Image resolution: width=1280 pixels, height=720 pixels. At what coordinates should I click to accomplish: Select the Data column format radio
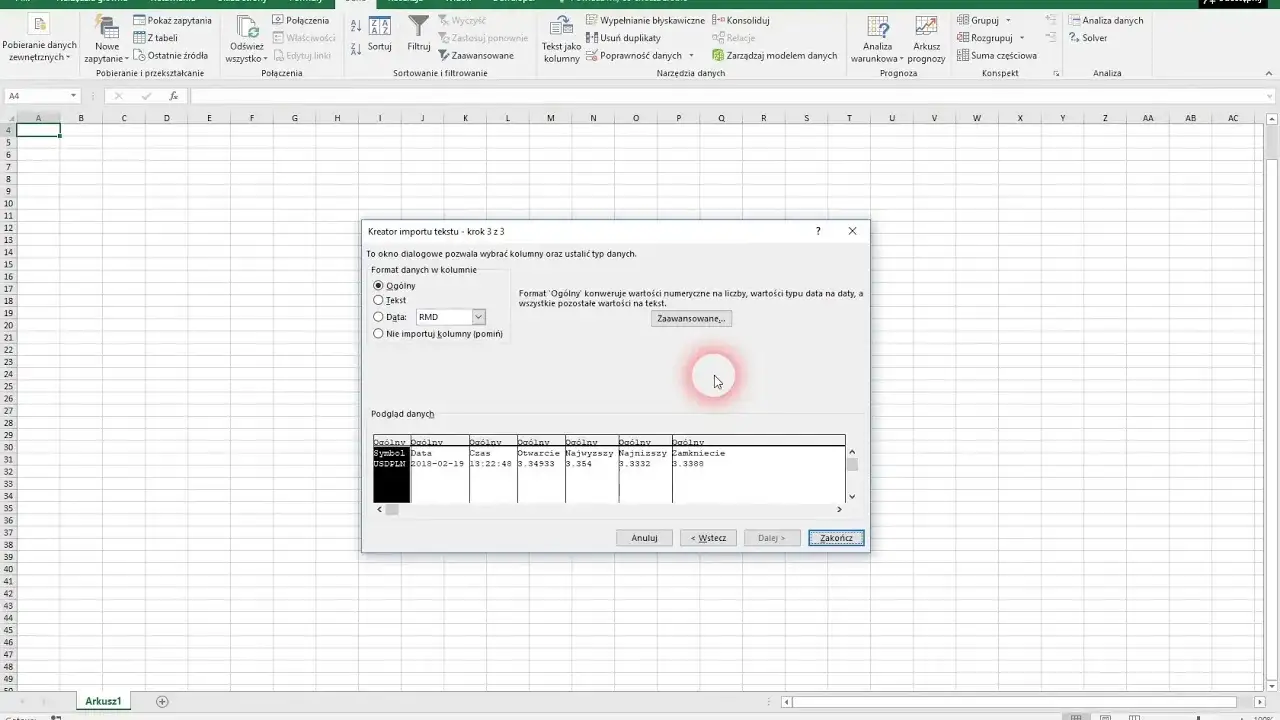tap(378, 317)
